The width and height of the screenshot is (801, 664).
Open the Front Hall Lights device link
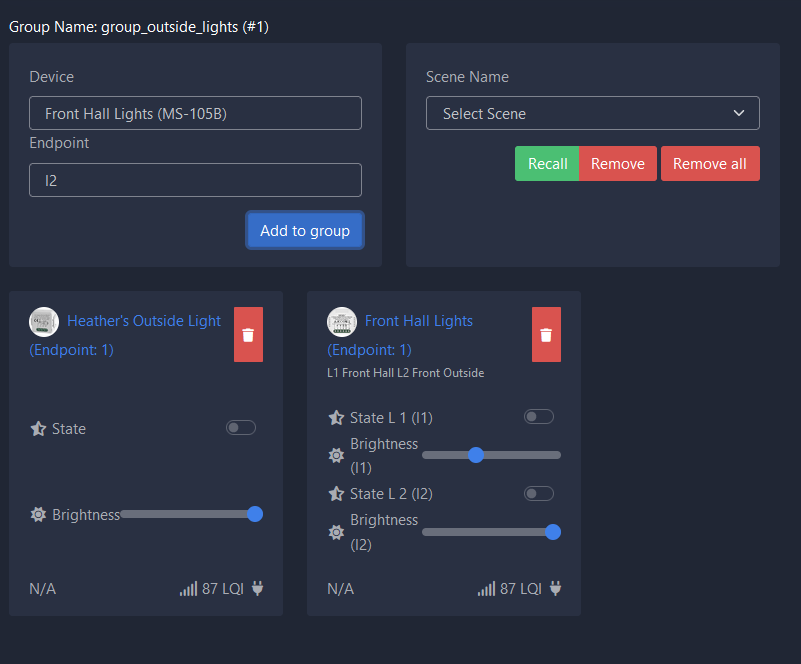[x=419, y=320]
